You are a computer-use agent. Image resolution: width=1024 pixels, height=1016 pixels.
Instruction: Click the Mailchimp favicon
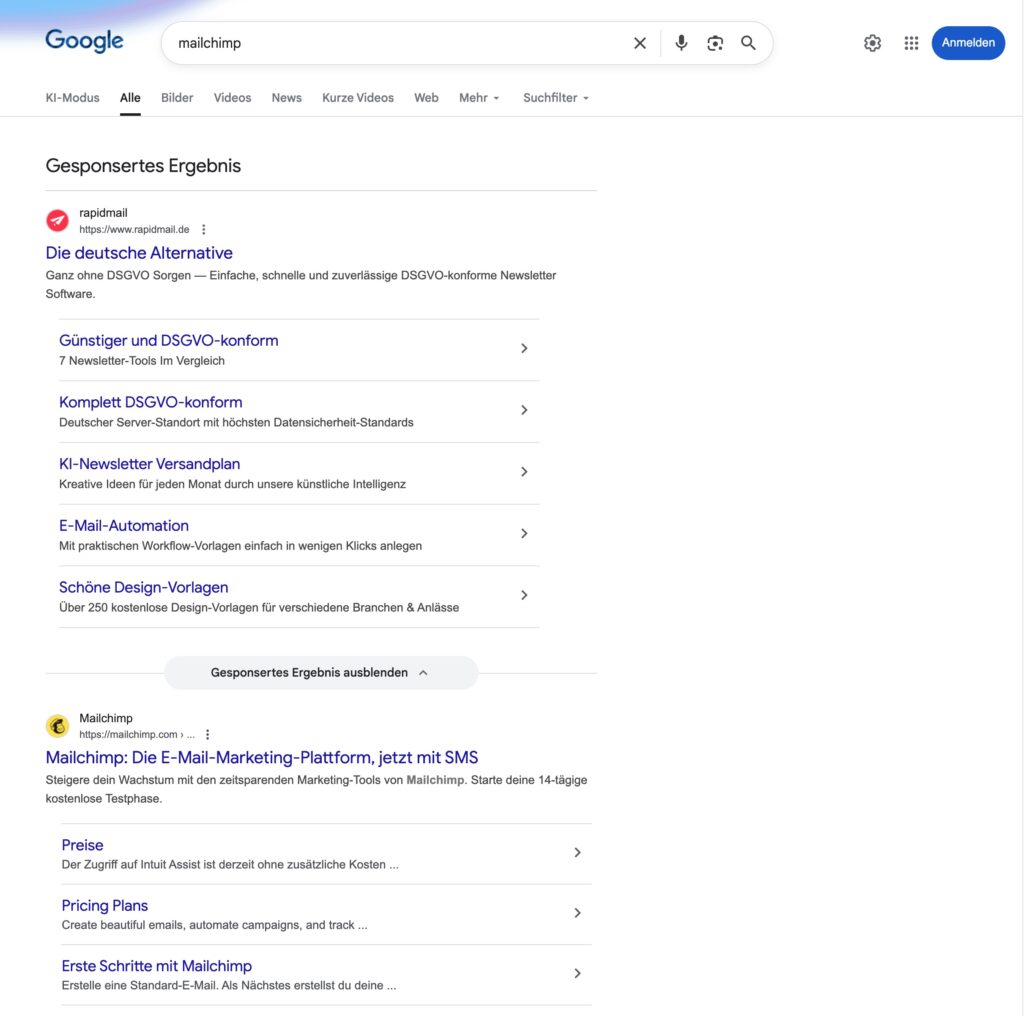58,726
